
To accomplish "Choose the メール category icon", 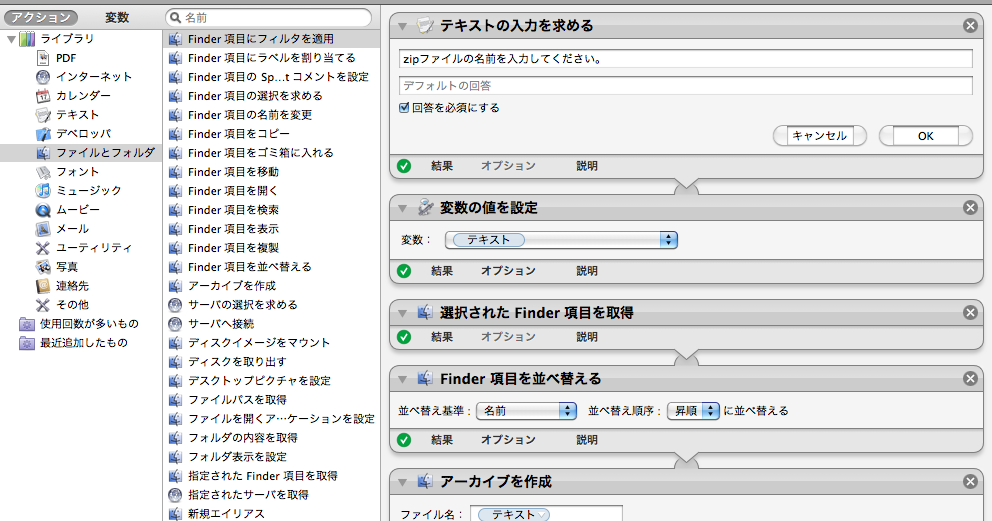I will pyautogui.click(x=43, y=229).
